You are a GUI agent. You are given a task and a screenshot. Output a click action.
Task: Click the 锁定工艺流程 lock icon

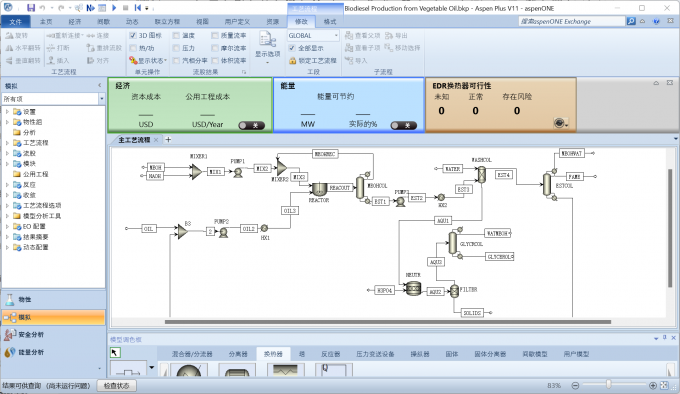[292, 61]
